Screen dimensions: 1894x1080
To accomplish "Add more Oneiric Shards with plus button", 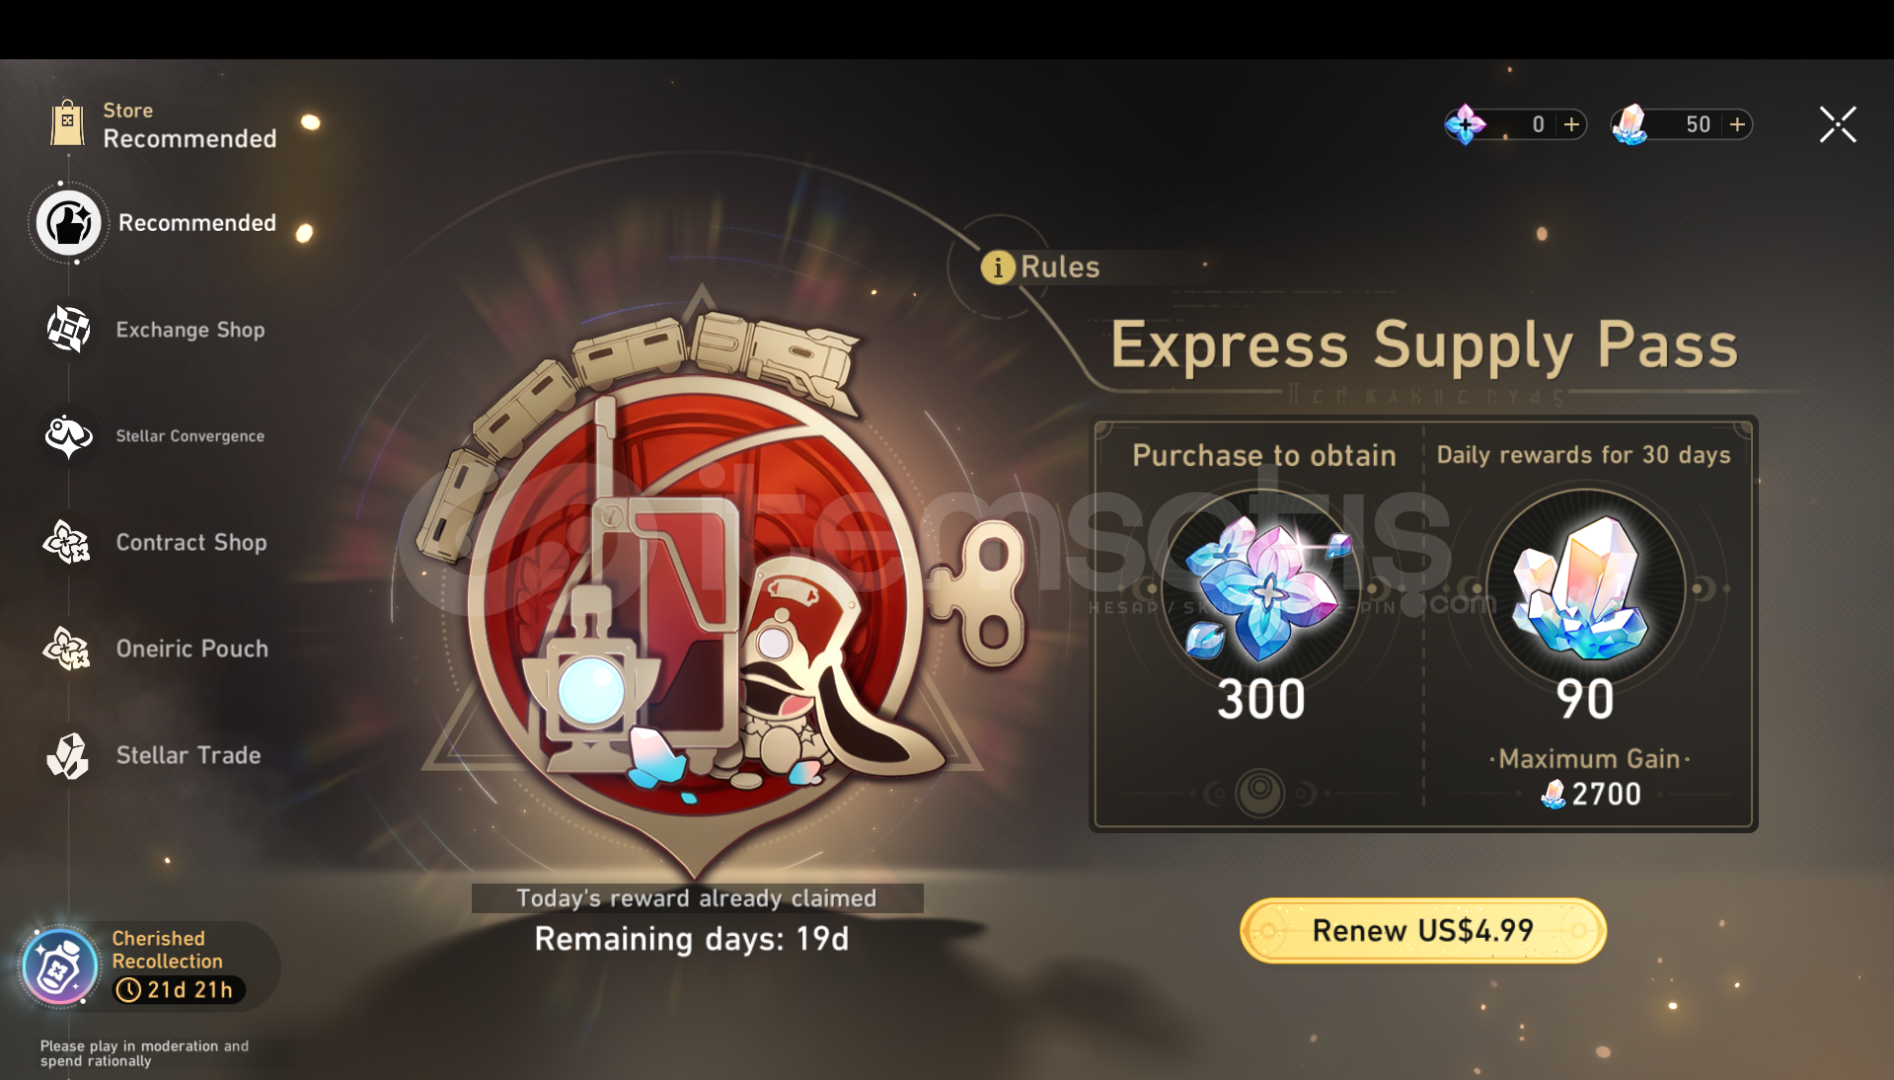I will click(1572, 124).
